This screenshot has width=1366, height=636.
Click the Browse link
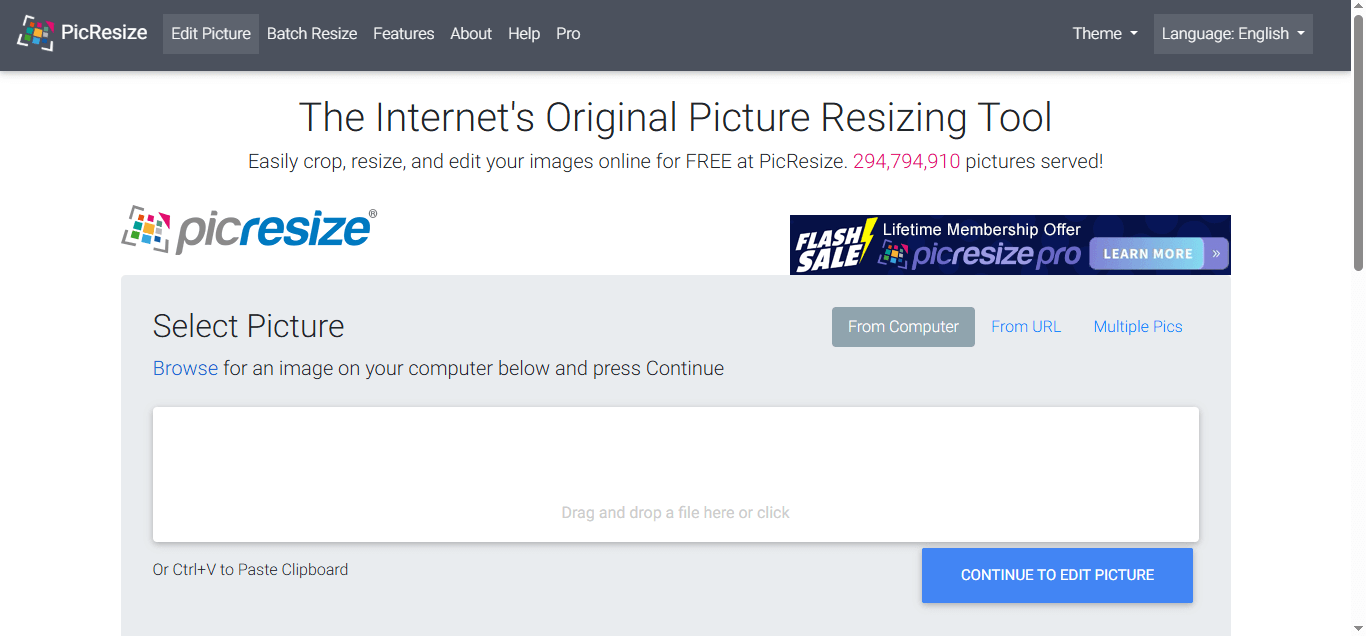(185, 368)
